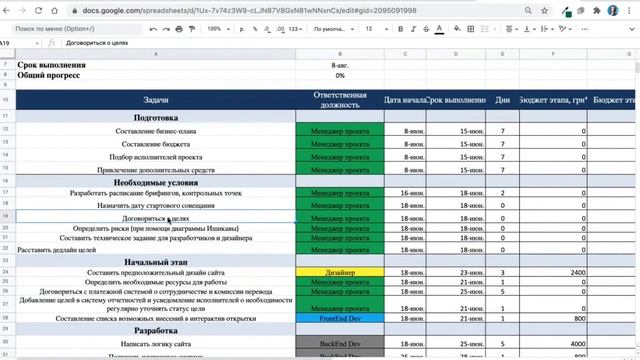Image resolution: width=640 pixels, height=360 pixels.
Task: Click the cell 'Расставить дедлайн целей'
Action: coord(156,249)
